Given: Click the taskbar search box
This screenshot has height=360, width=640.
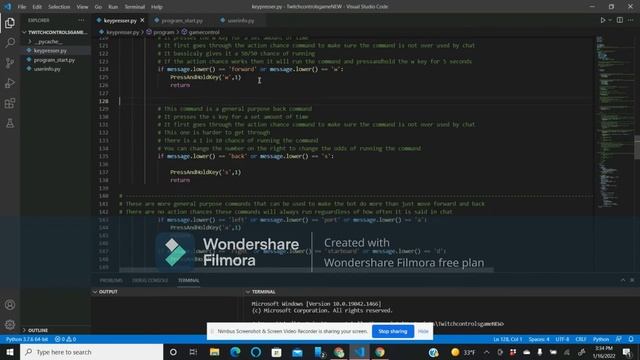Looking at the screenshot, I should [91, 352].
